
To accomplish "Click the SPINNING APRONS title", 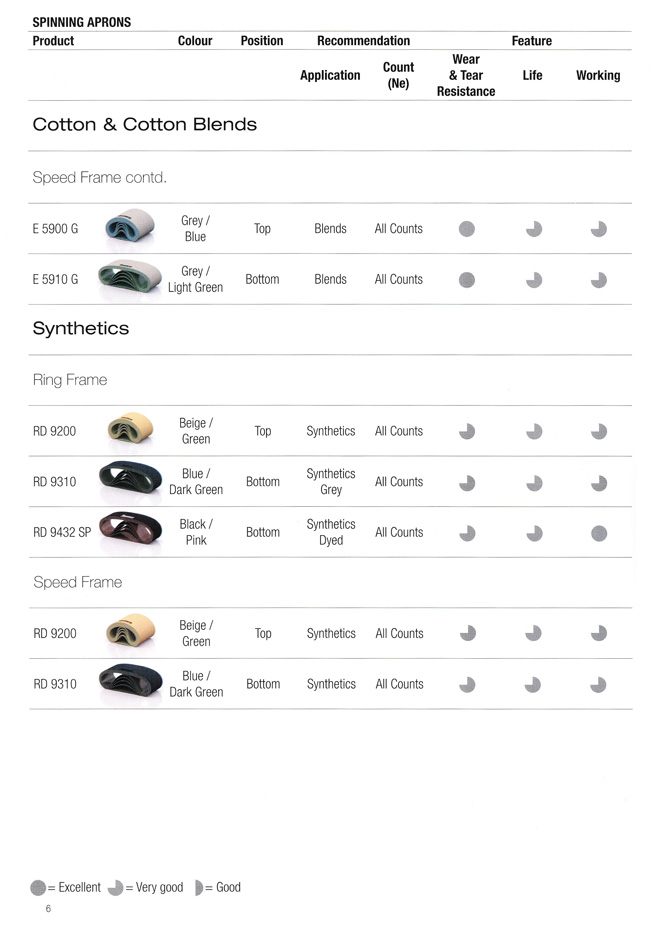I will point(82,22).
